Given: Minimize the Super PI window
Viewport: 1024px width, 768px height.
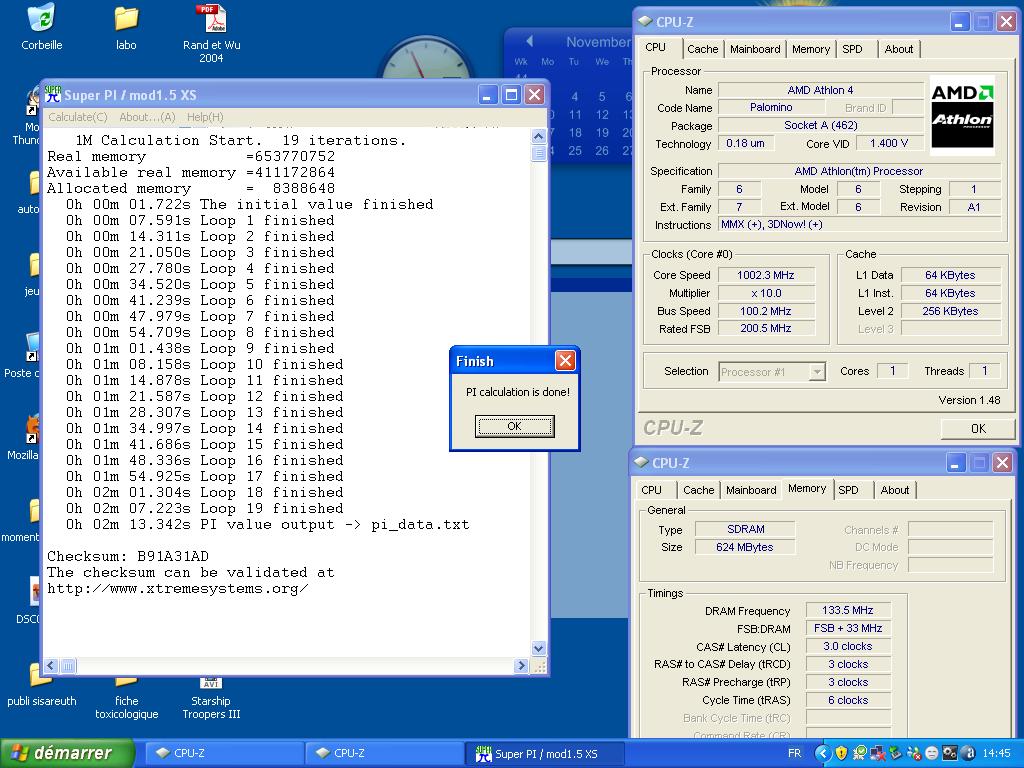Looking at the screenshot, I should click(487, 95).
